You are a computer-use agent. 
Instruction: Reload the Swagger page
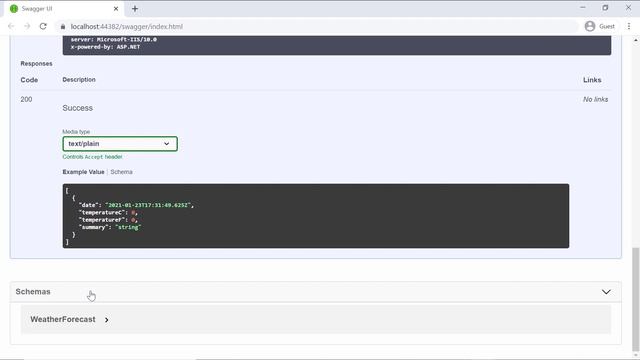(43, 26)
